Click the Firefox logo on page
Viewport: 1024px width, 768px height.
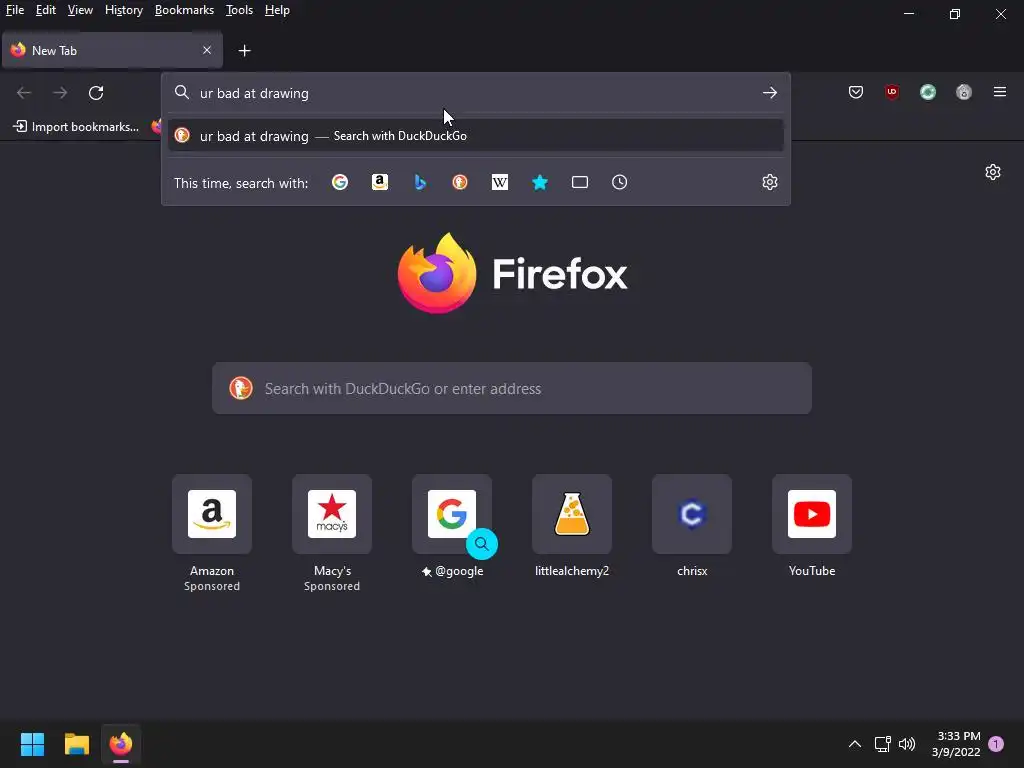coord(437,272)
